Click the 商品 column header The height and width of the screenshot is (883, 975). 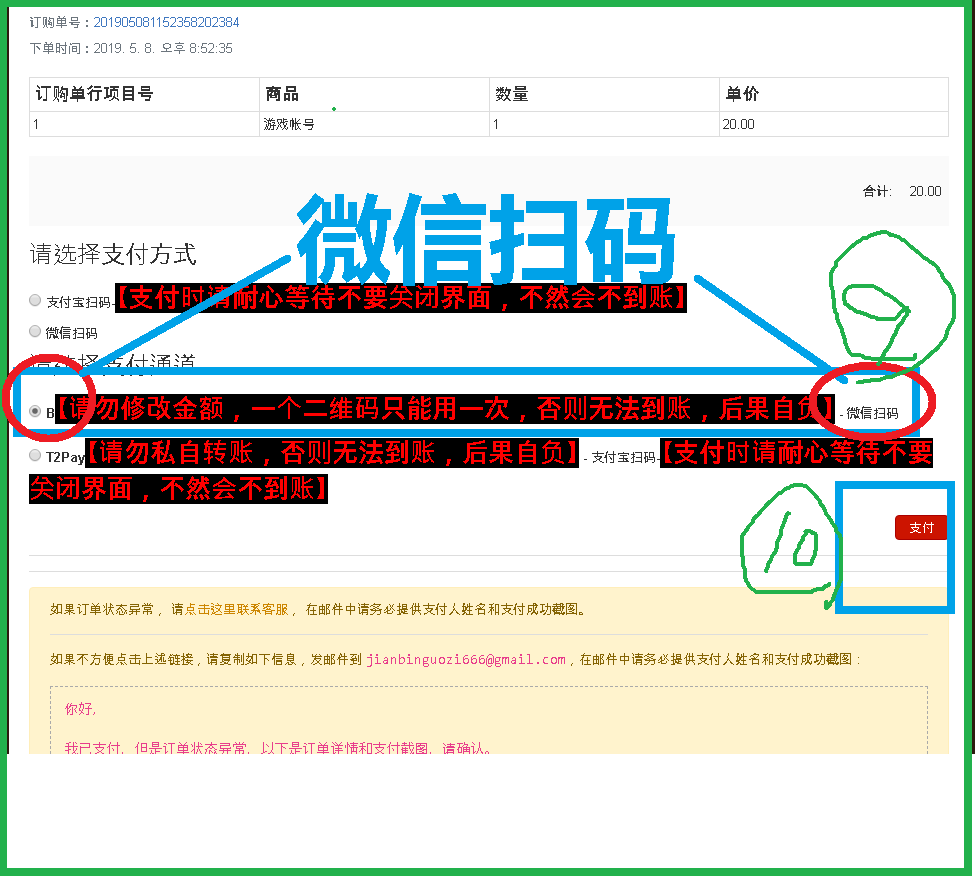(374, 95)
